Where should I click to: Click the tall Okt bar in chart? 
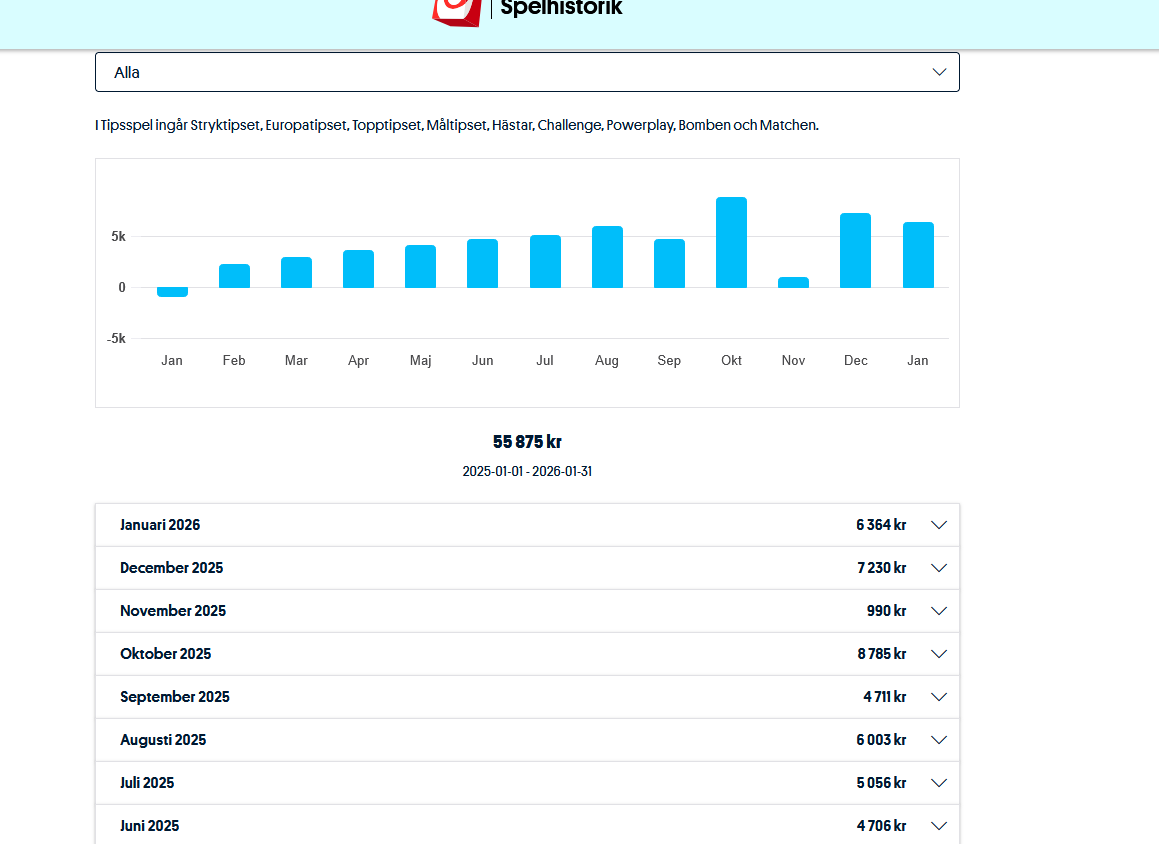point(731,243)
